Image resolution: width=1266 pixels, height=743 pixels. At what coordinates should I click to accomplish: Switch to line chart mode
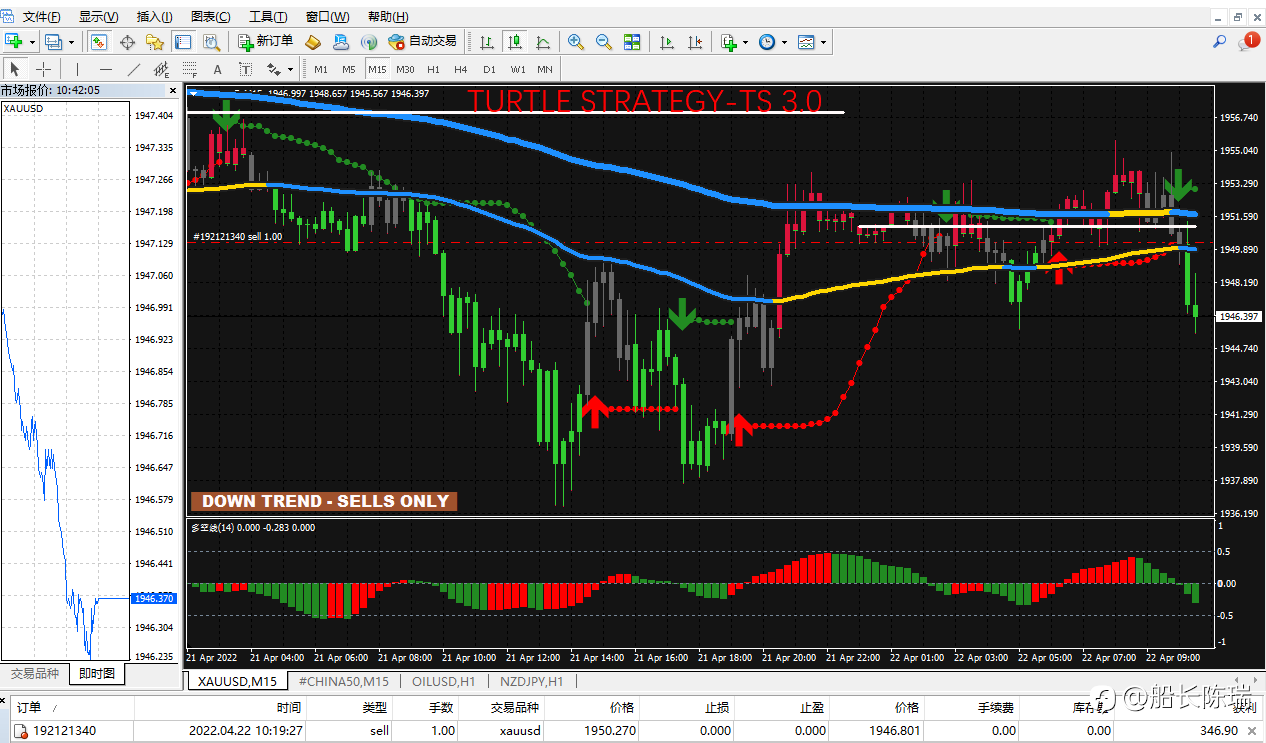point(543,41)
